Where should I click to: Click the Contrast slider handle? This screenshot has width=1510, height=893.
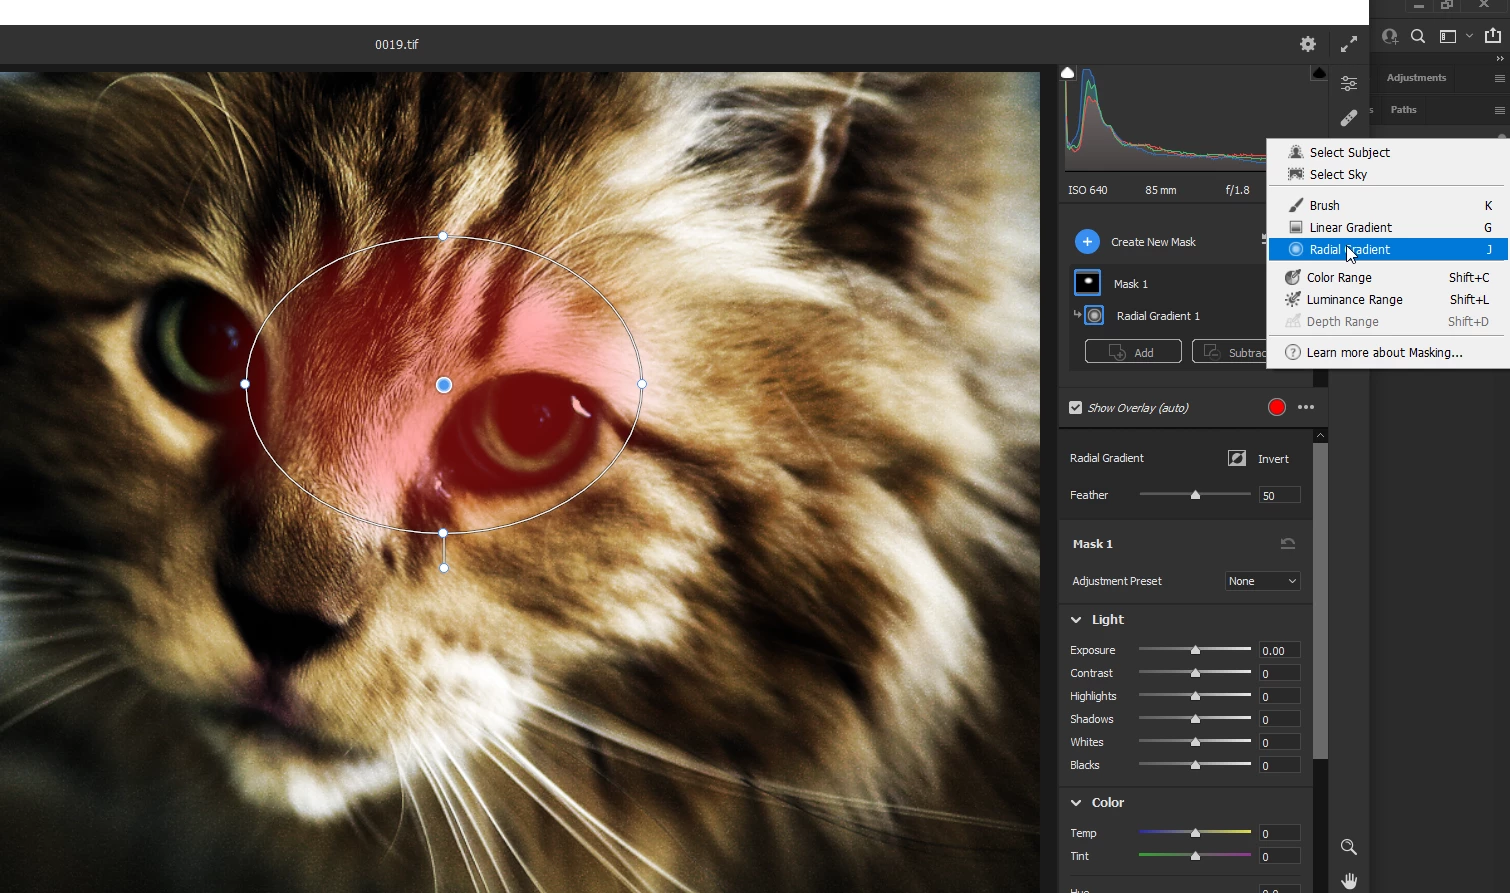coord(1195,673)
